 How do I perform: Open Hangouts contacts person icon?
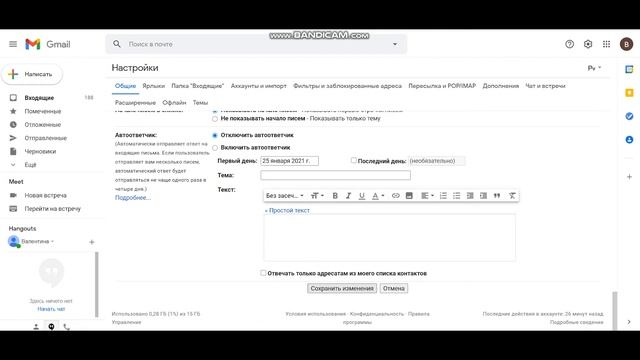[36, 327]
